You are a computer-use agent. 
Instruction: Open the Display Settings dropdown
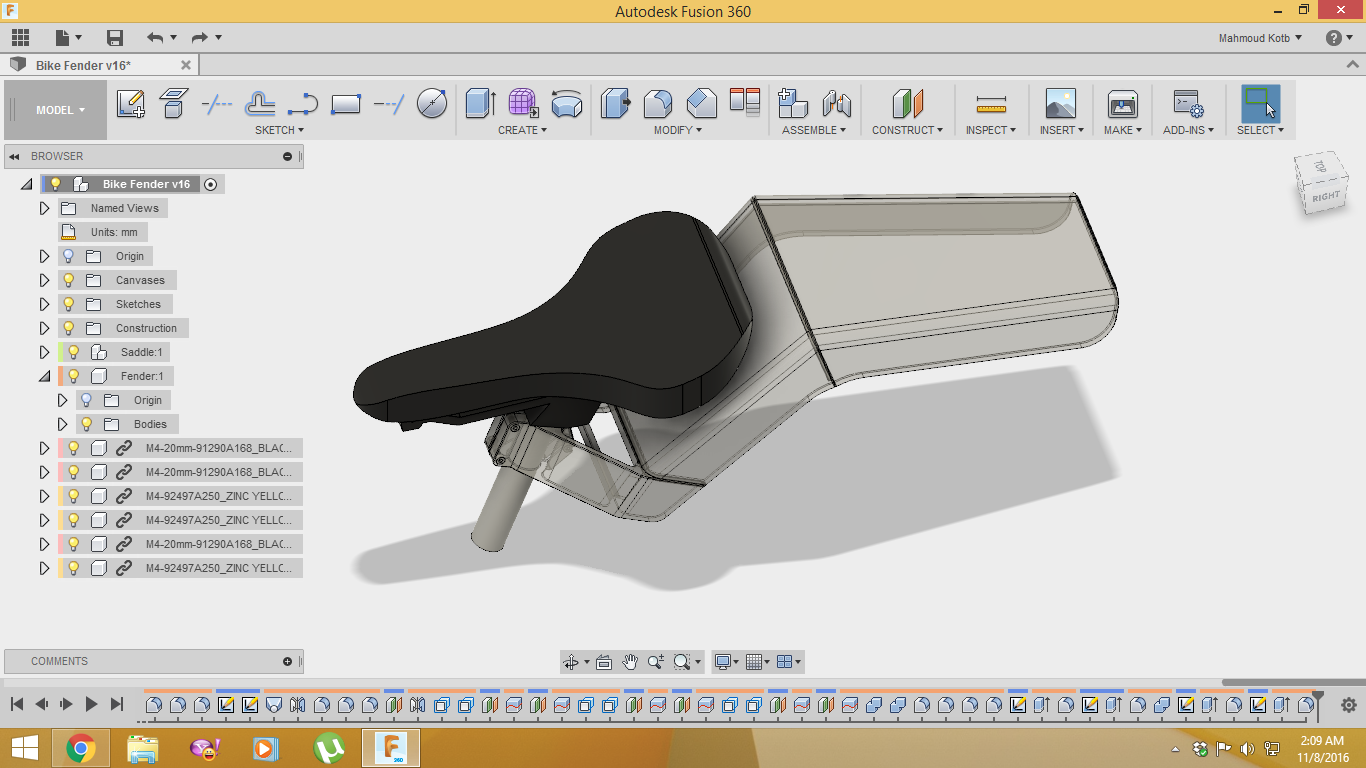pos(726,662)
